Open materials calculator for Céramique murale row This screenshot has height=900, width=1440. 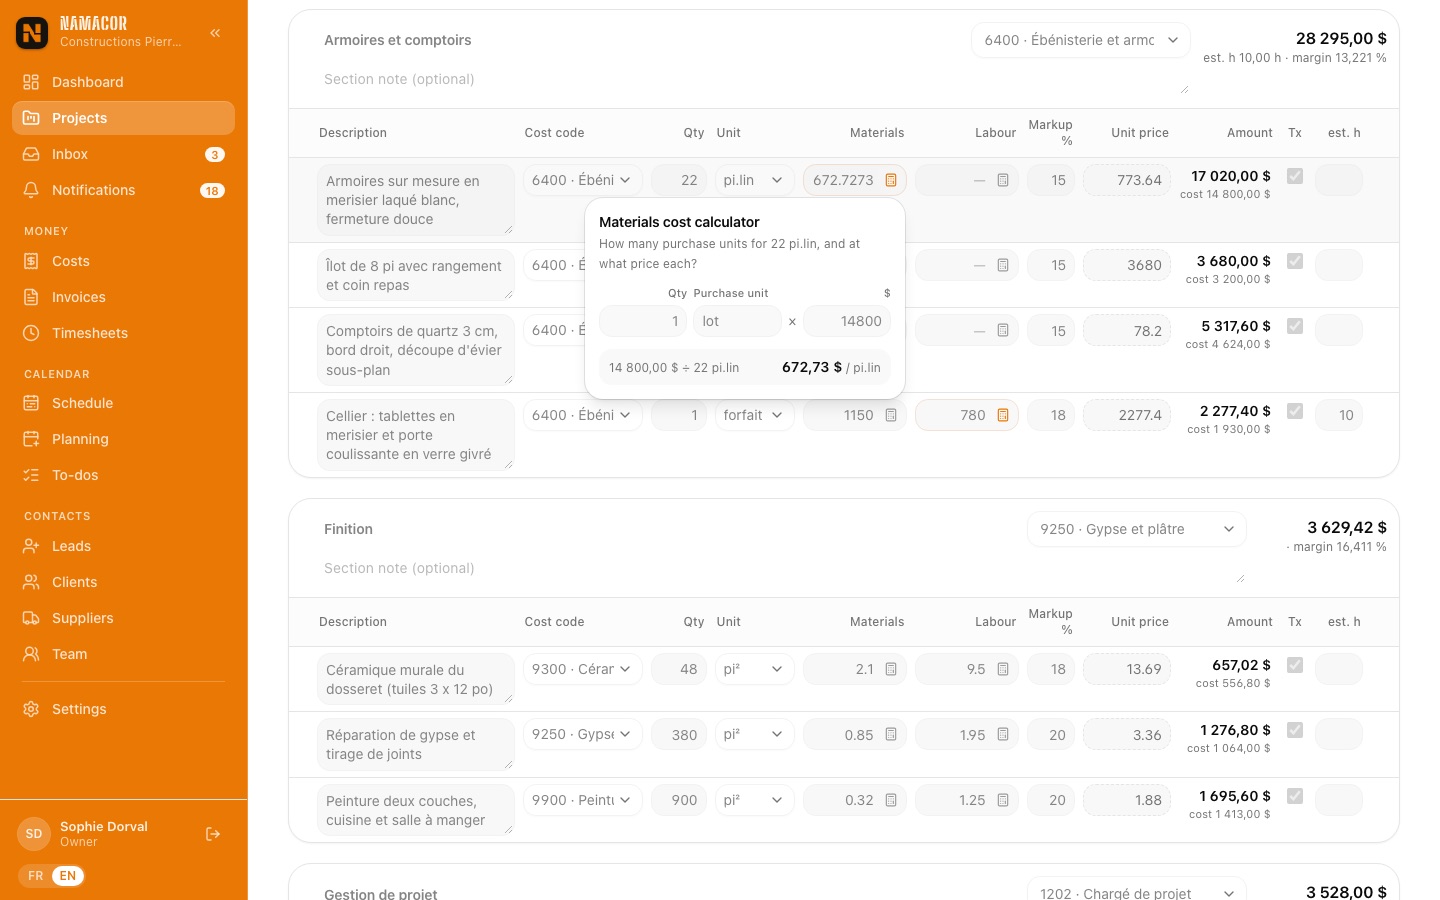[891, 669]
